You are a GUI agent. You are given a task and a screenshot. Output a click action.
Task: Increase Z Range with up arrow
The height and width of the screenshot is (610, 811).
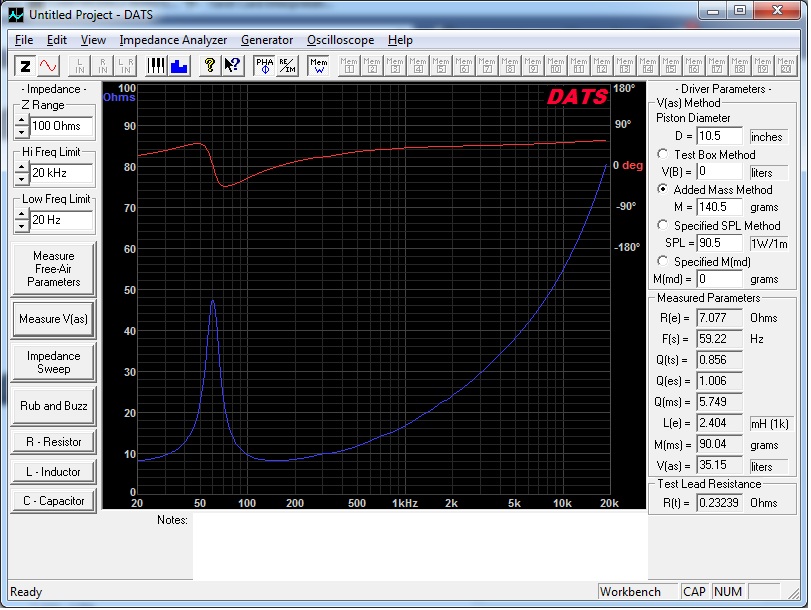click(21, 121)
